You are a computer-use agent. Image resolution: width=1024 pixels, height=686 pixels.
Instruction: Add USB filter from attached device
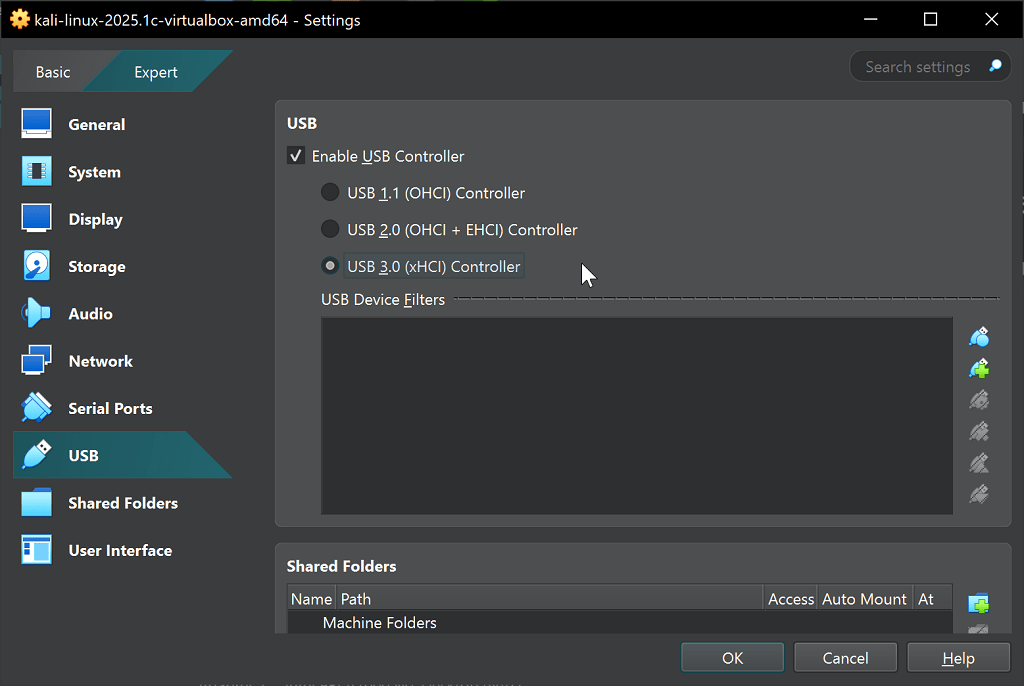coord(979,369)
